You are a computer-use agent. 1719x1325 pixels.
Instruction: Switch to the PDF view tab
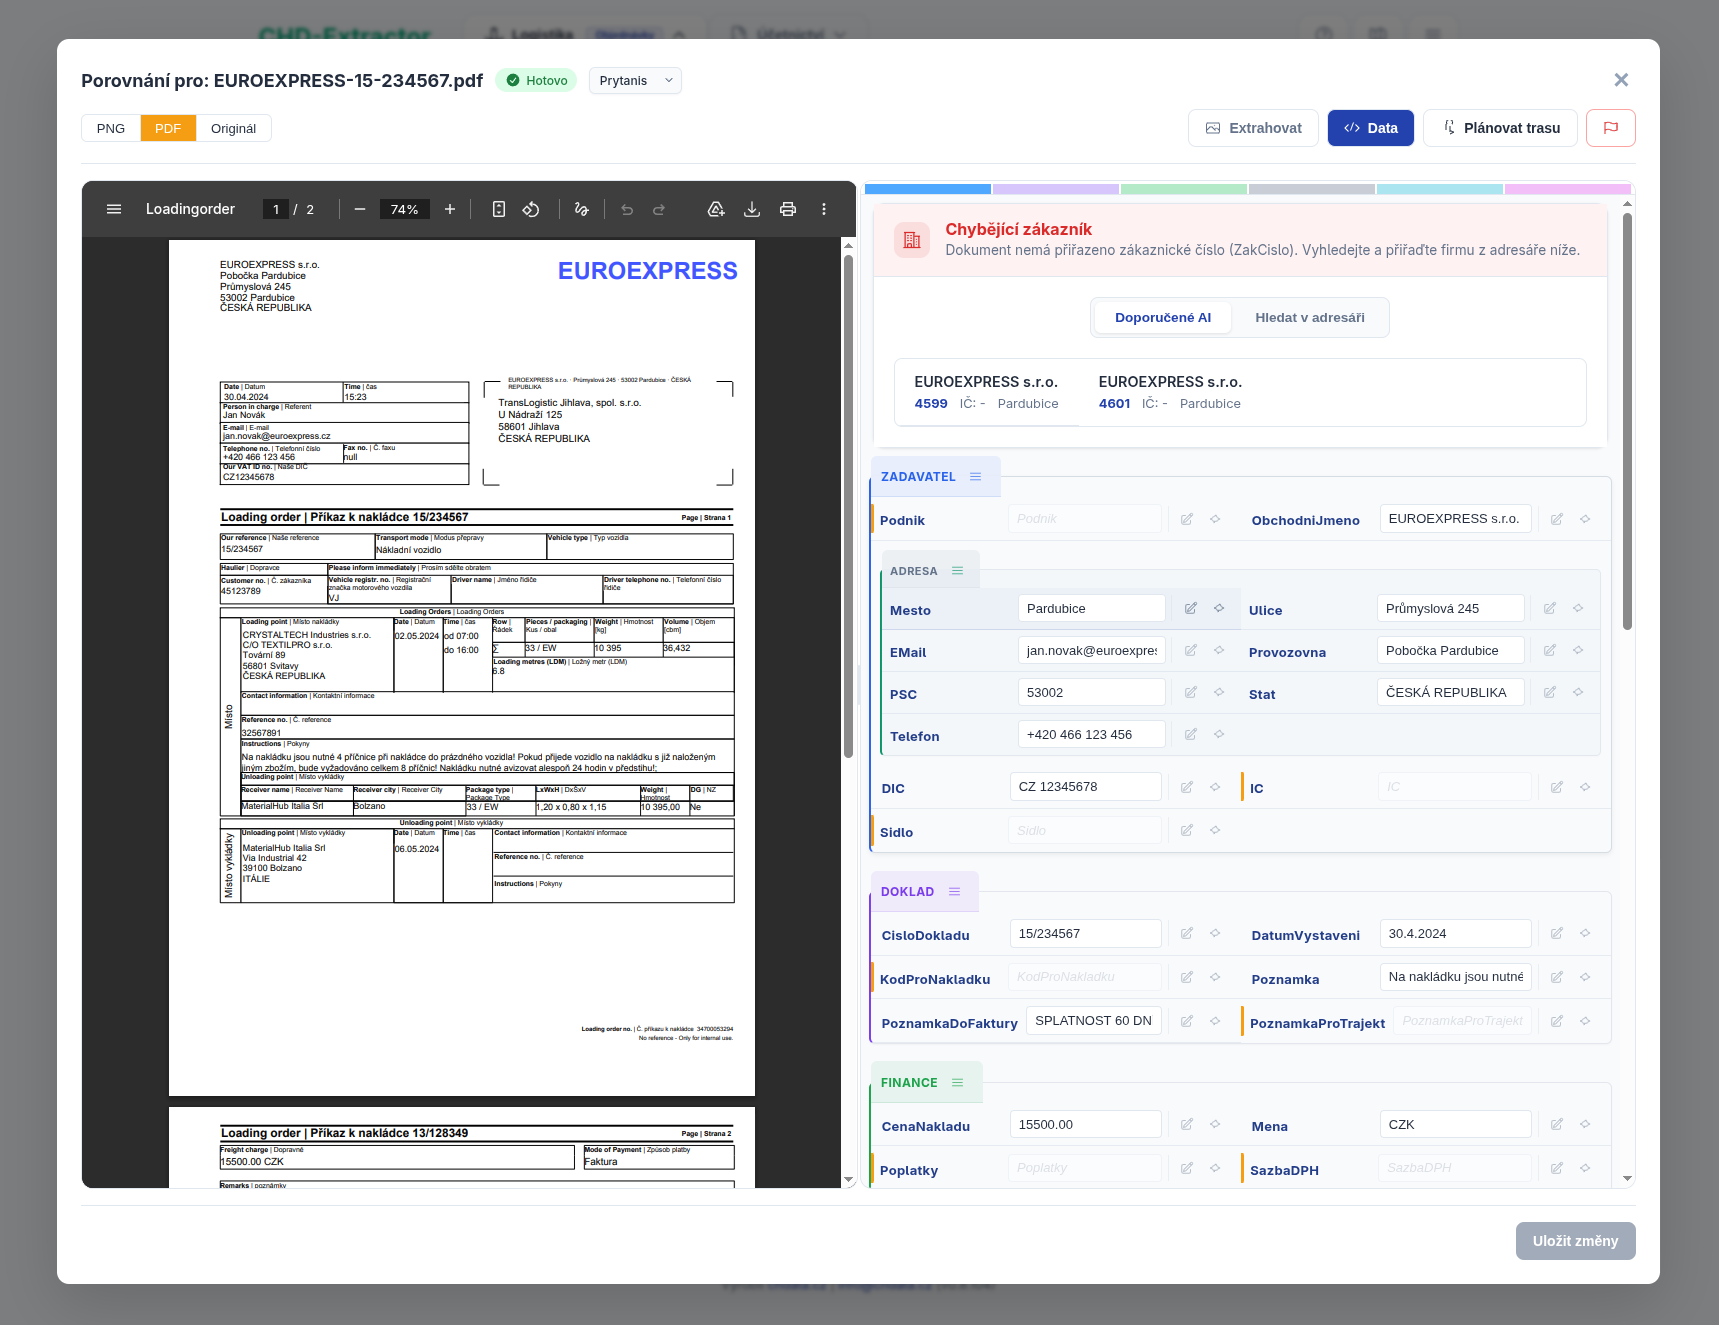click(x=168, y=128)
